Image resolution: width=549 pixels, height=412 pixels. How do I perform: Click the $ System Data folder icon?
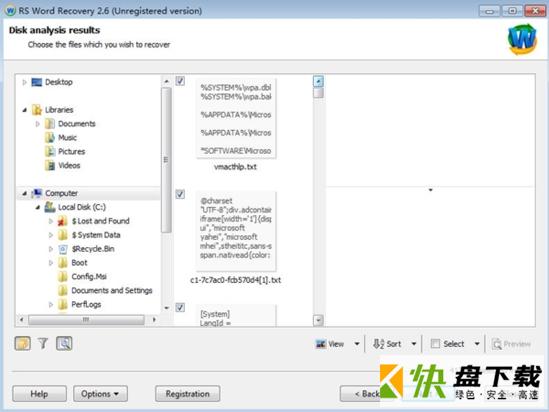[63, 235]
